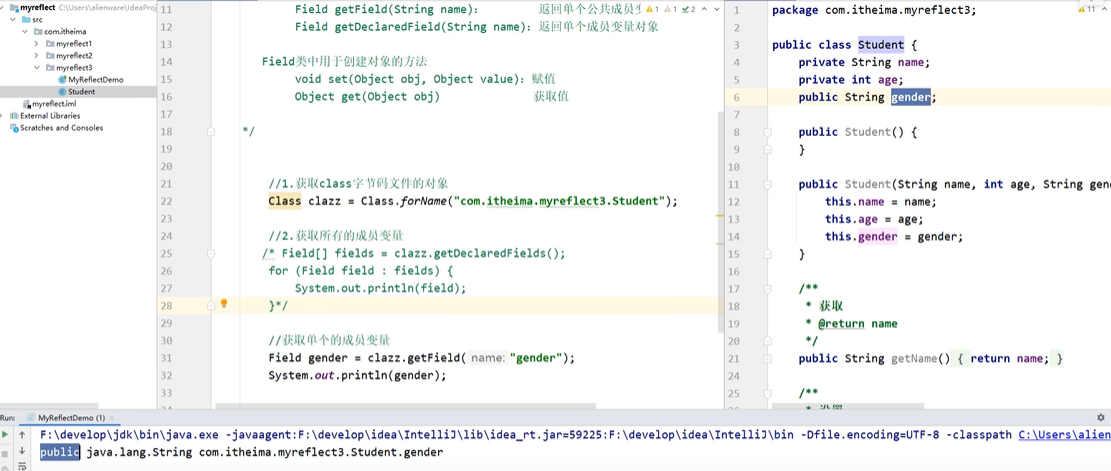Click the Student editor horizontal scrollbar
Viewport: 1111px width, 471px height.
pyautogui.click(x=848, y=407)
